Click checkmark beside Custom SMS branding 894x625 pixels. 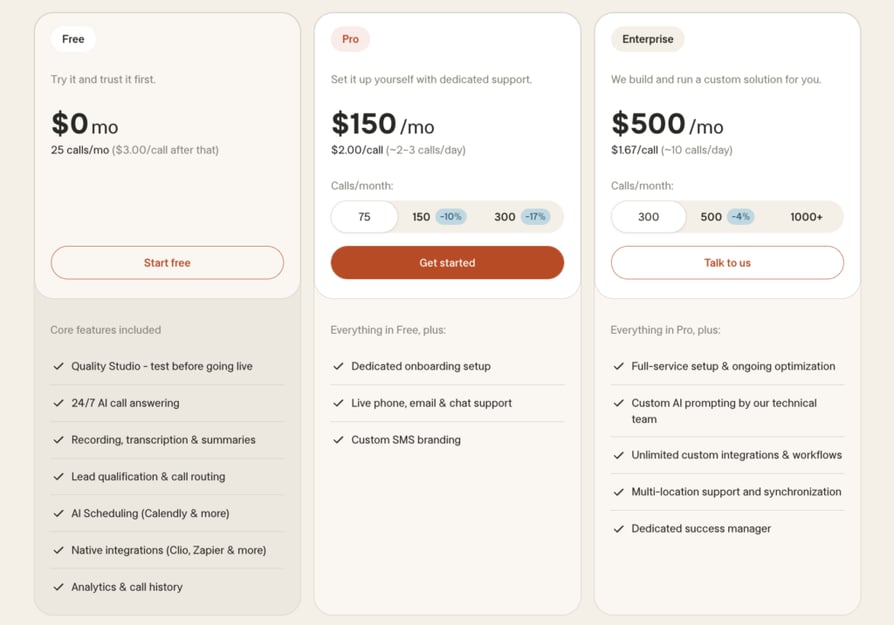338,440
